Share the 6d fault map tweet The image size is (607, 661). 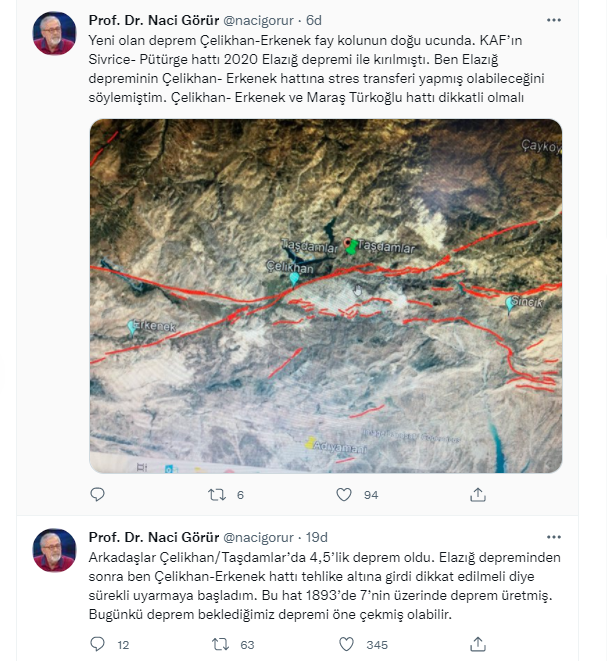click(x=478, y=494)
